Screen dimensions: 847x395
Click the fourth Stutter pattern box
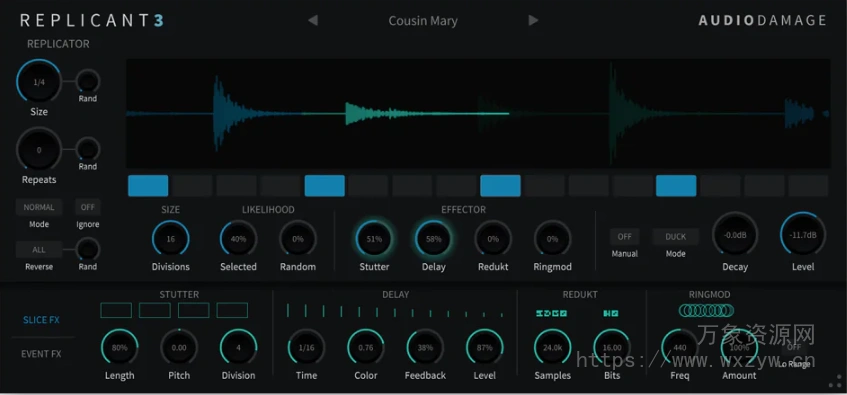[x=232, y=310]
